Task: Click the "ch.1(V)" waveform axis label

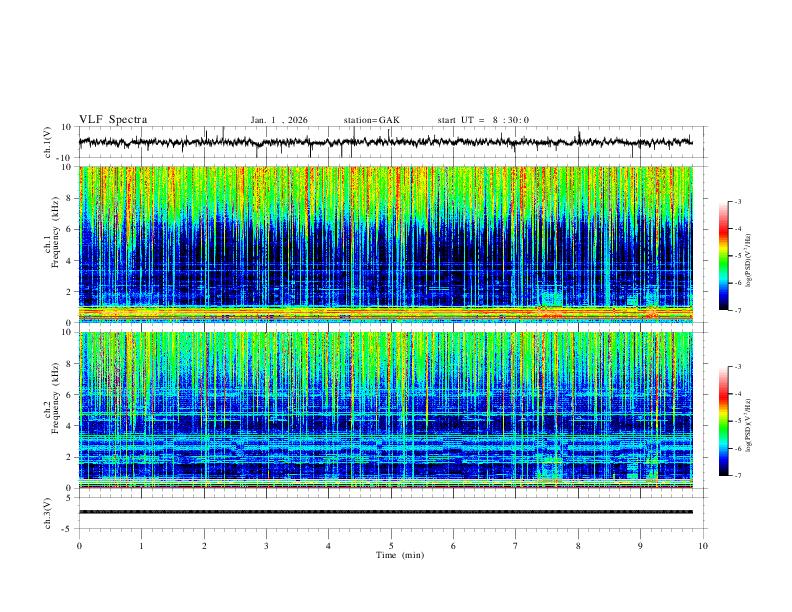Action: click(48, 142)
